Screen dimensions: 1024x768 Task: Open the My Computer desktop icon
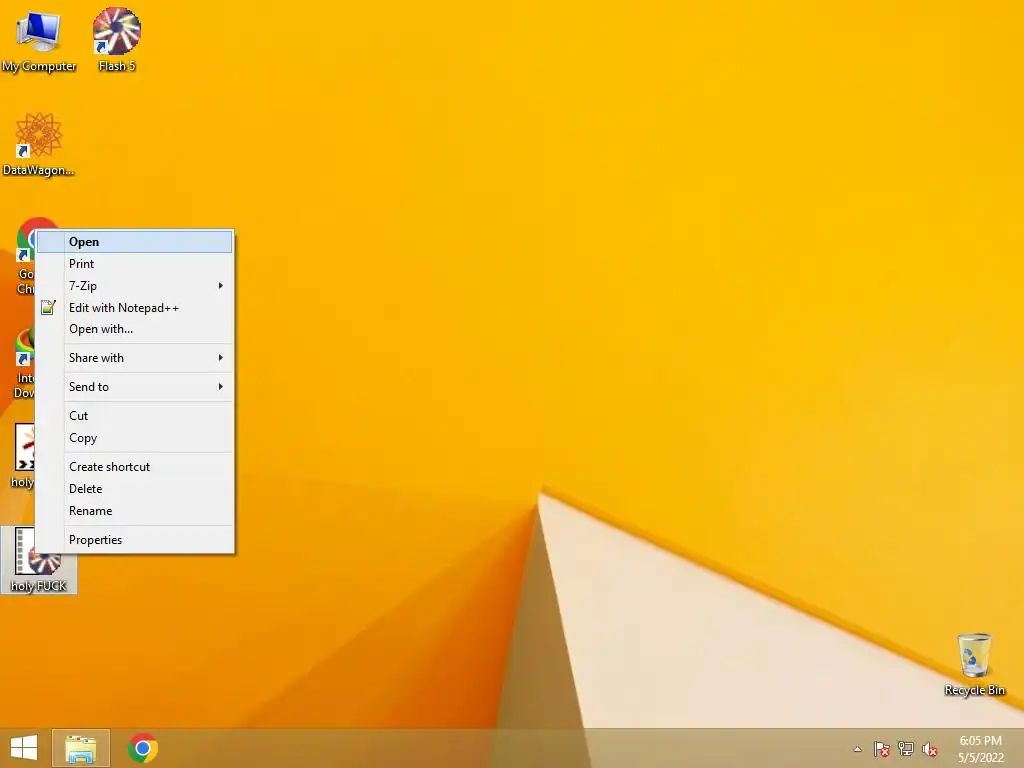coord(39,40)
